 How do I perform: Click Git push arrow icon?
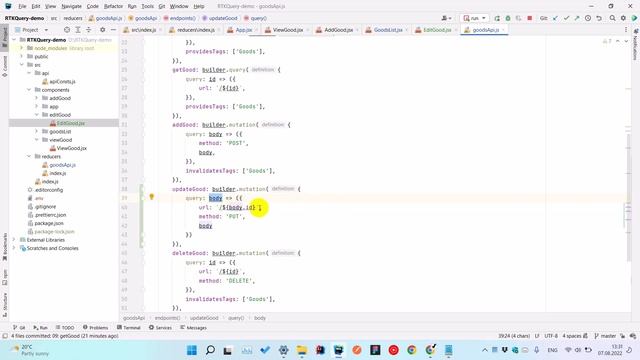pyautogui.click(x=577, y=18)
